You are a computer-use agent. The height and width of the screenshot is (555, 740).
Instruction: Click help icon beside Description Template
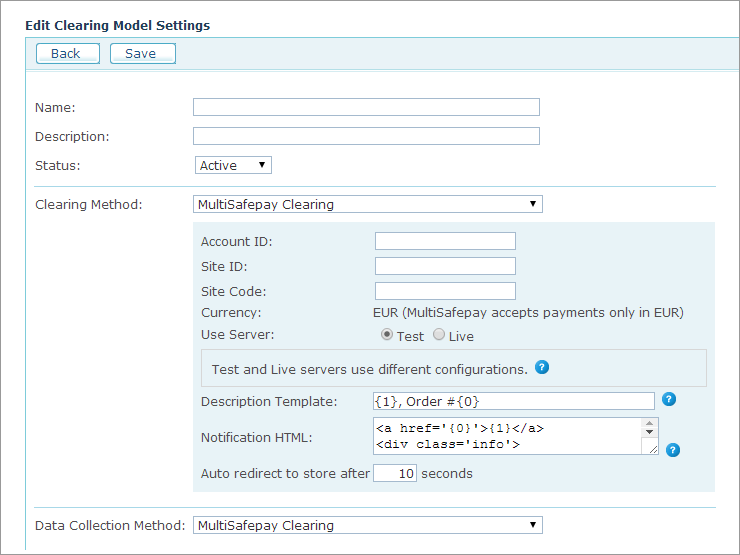point(670,399)
